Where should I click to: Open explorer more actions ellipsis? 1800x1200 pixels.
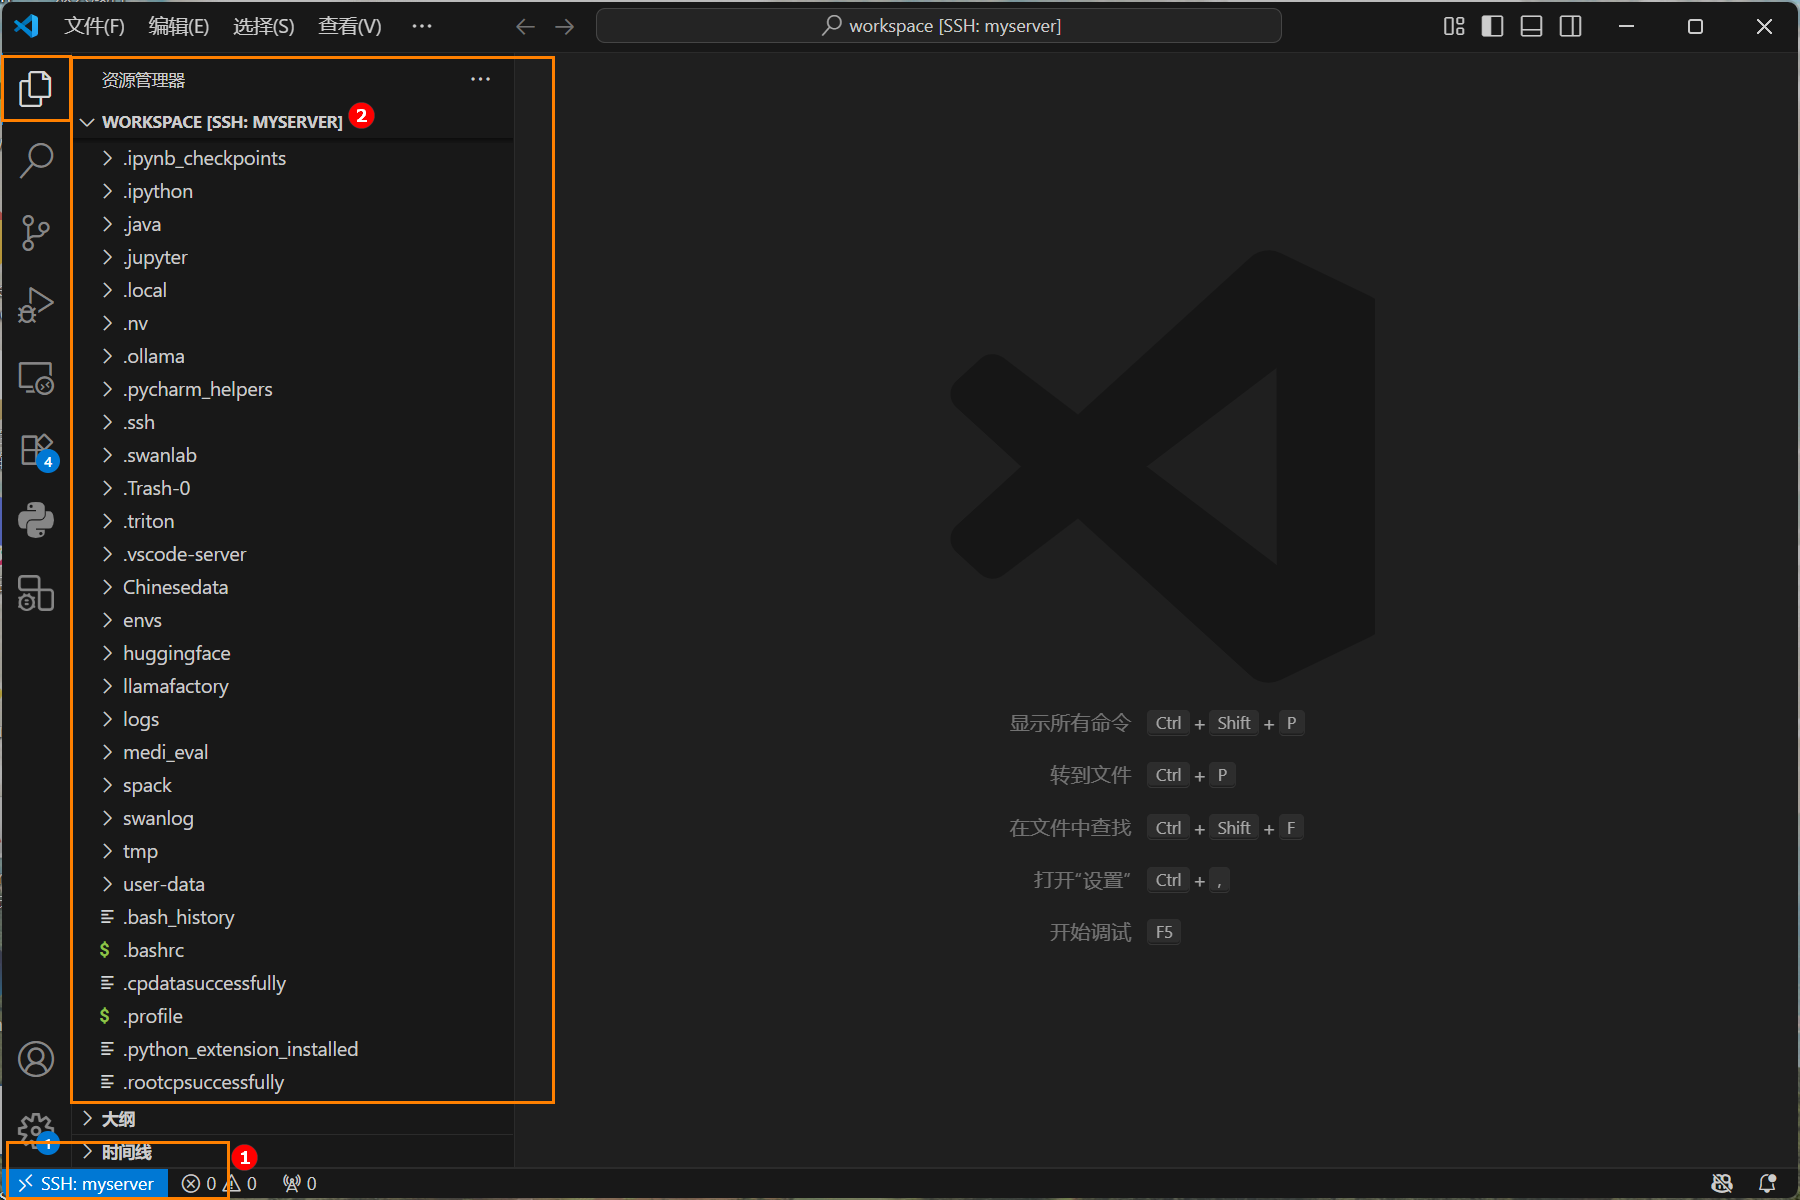[x=480, y=80]
